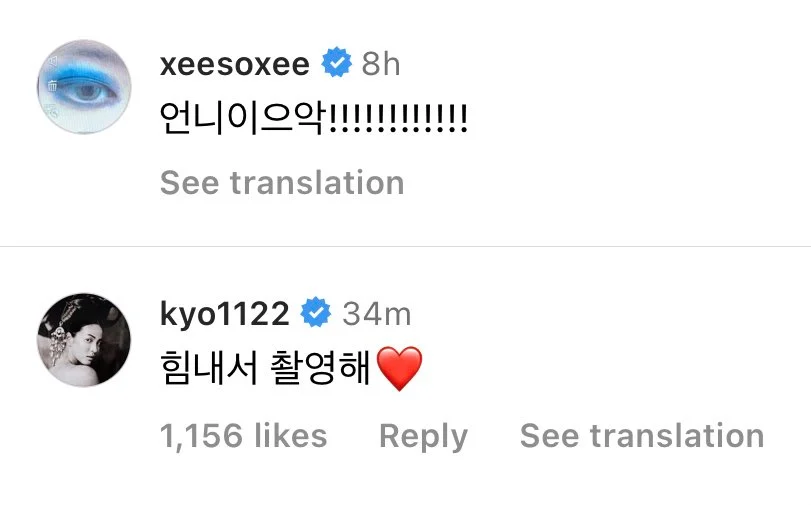Translate kyo1122's comment via See translation
Image resolution: width=811 pixels, height=505 pixels.
[642, 436]
